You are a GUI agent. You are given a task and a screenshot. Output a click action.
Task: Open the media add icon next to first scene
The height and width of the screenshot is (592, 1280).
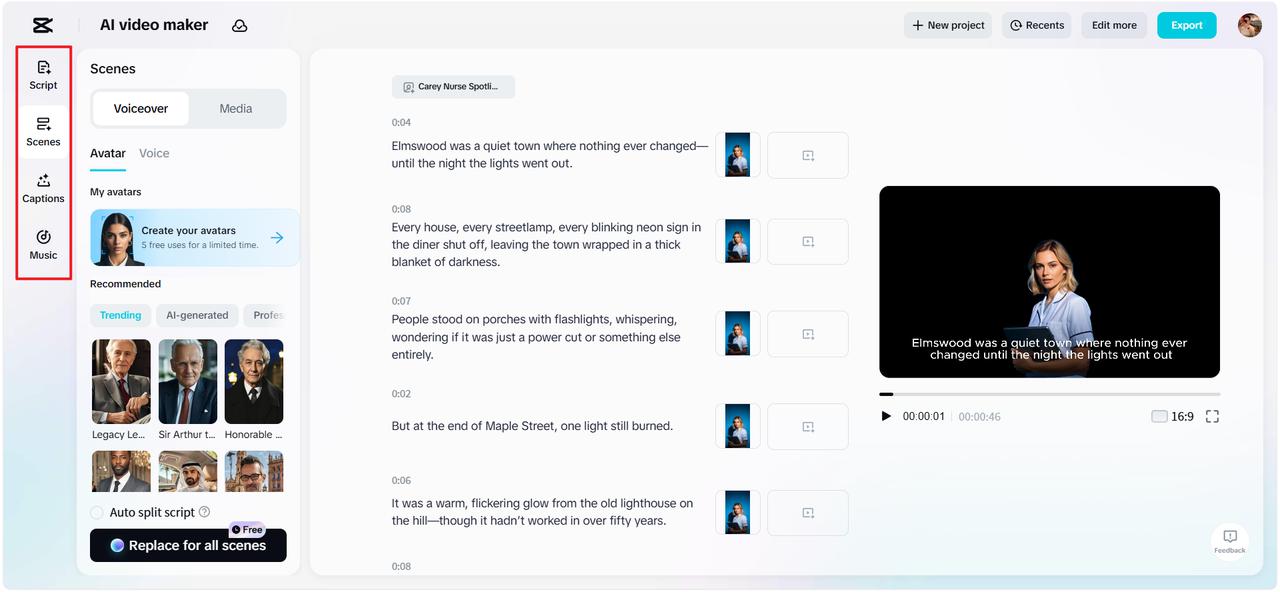tap(807, 155)
